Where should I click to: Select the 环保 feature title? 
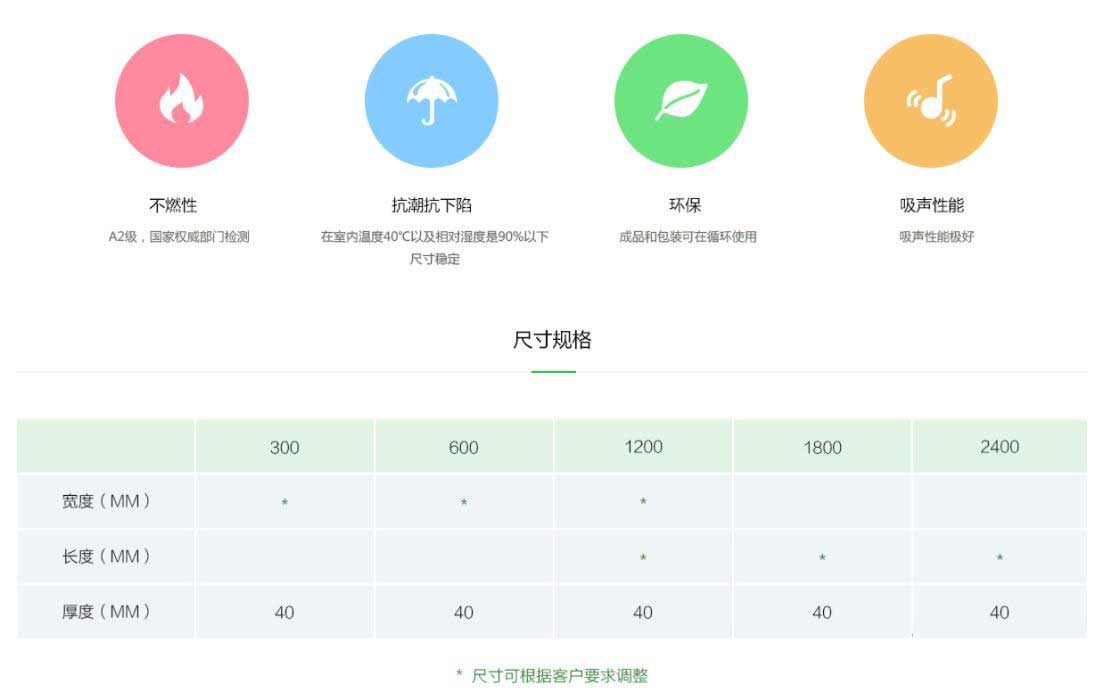point(685,205)
